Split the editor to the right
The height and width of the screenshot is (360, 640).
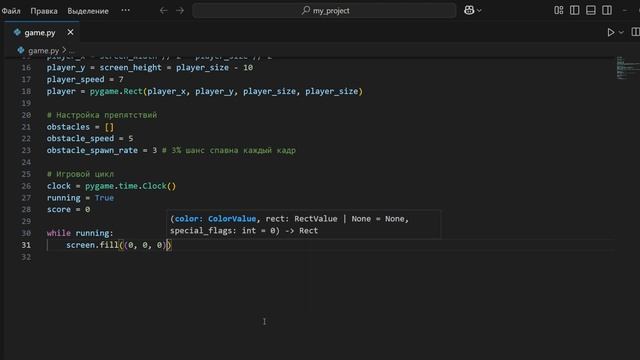(x=635, y=32)
